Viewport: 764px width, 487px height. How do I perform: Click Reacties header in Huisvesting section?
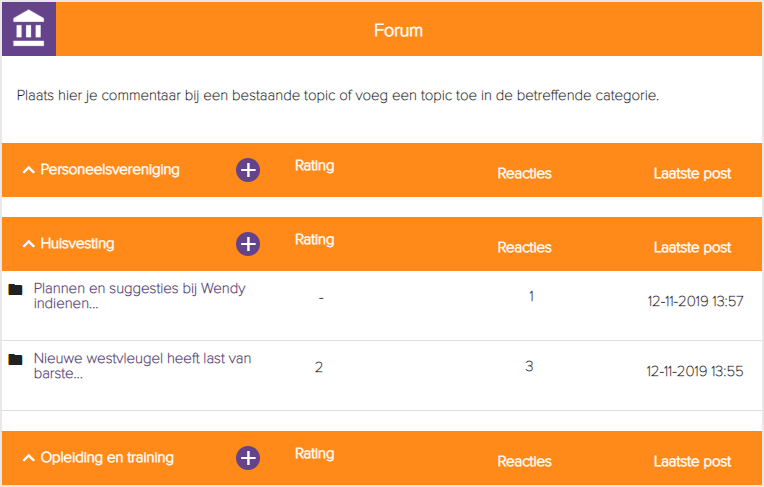tap(524, 248)
